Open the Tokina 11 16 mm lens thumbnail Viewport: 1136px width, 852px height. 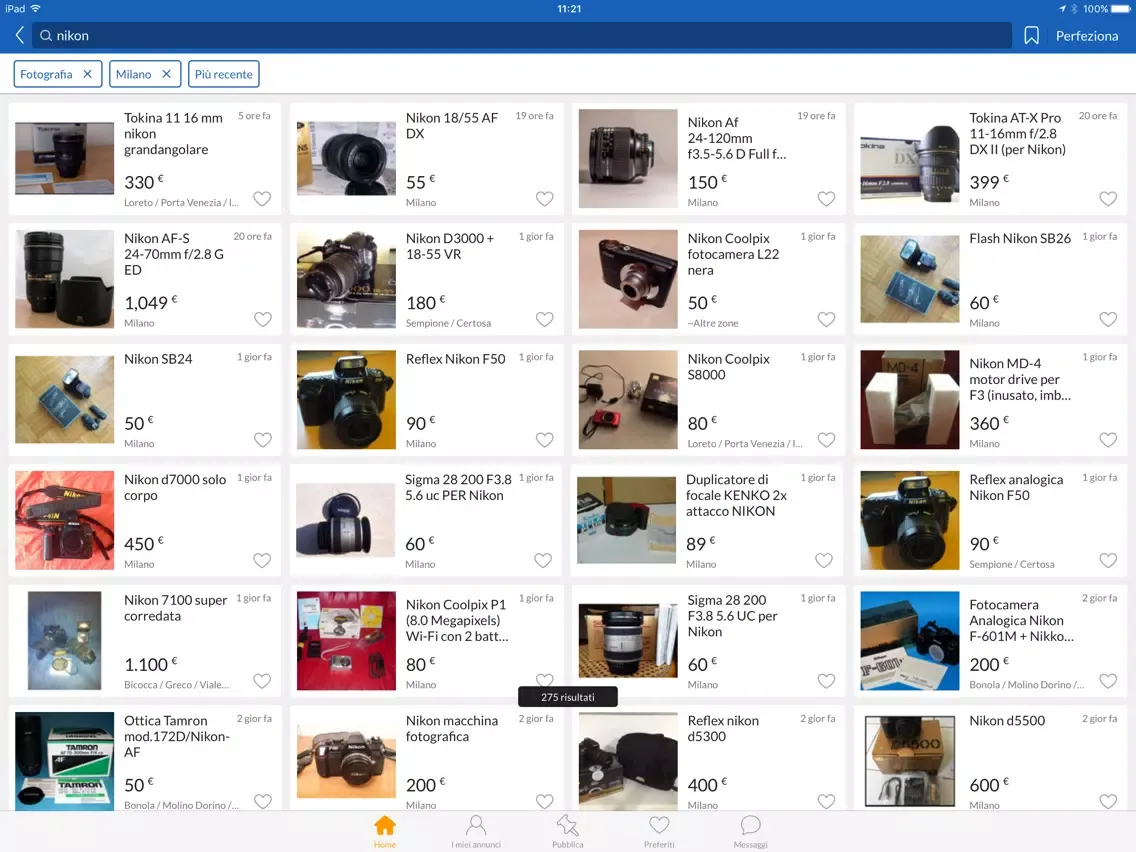point(64,159)
